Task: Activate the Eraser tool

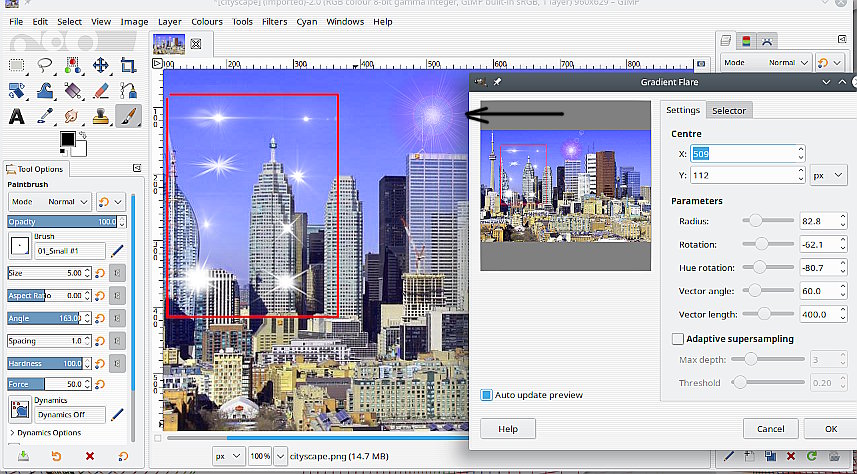Action: pos(101,91)
